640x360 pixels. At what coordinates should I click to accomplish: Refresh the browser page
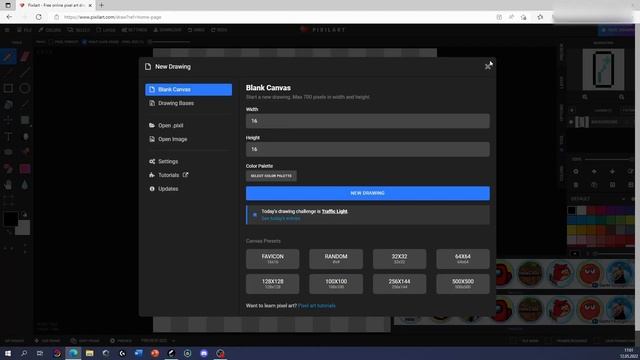38,17
